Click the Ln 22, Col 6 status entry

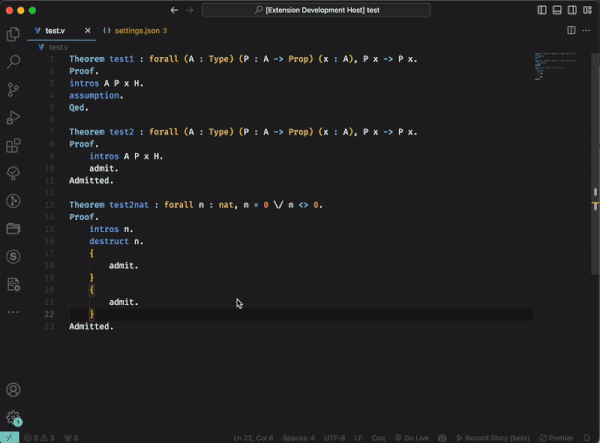coord(253,438)
